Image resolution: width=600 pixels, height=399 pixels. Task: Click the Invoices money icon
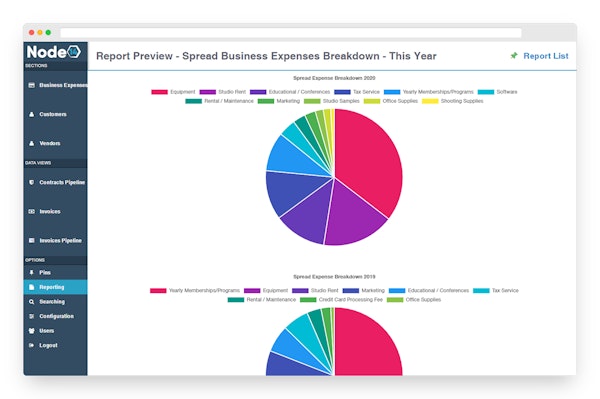(32, 211)
